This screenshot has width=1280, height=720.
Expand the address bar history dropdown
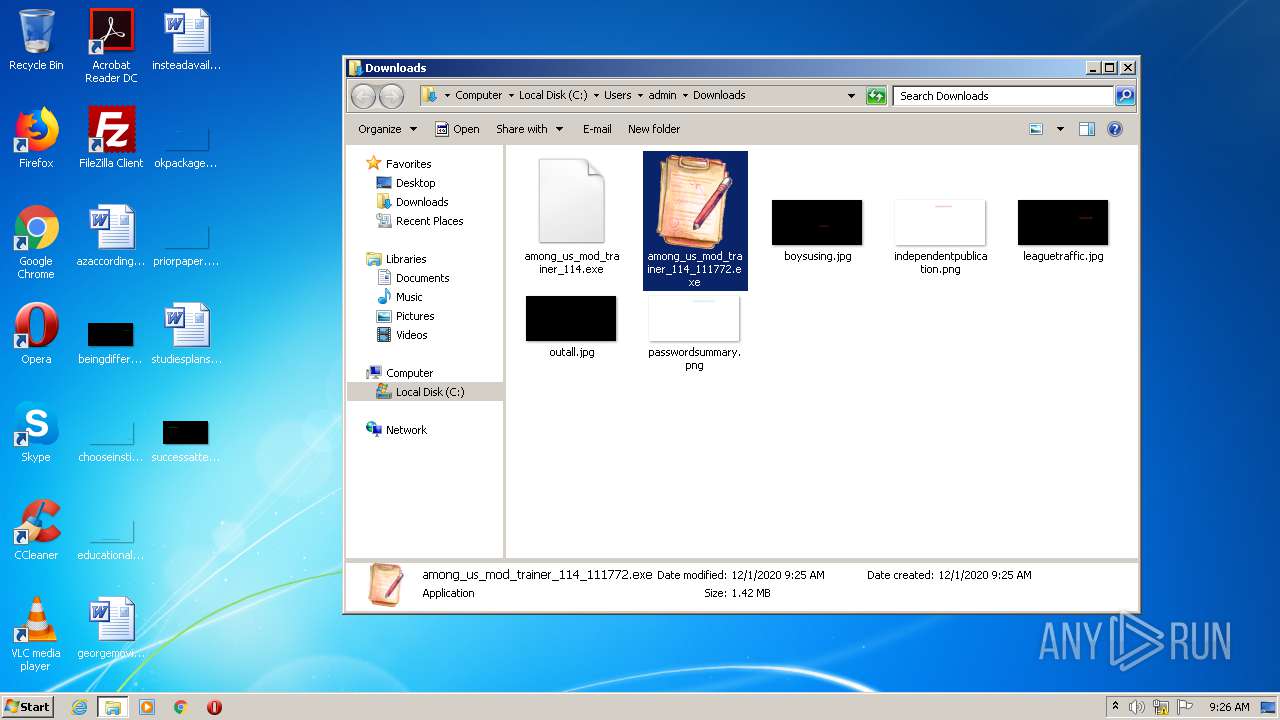[x=851, y=96]
